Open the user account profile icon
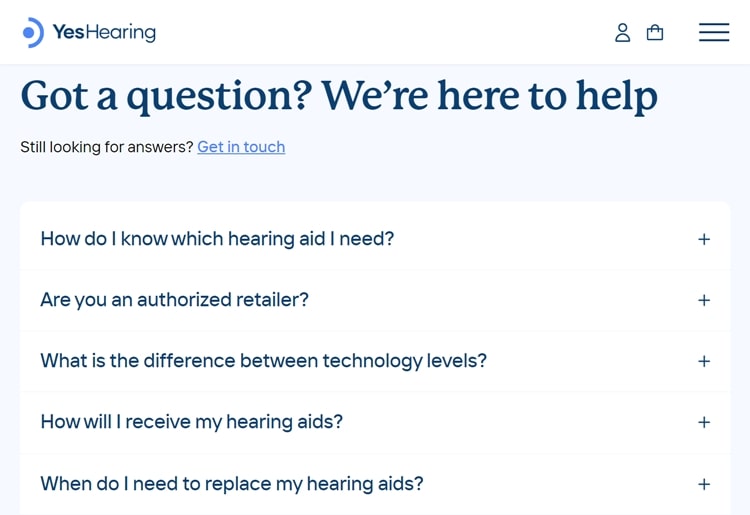Screen dimensions: 750x515 point(622,32)
